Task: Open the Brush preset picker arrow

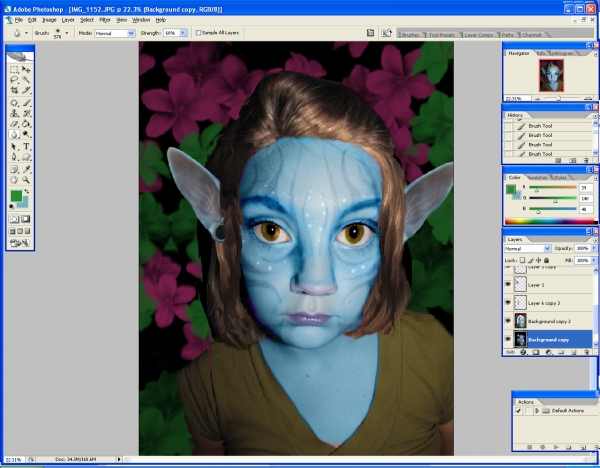Action: click(67, 33)
